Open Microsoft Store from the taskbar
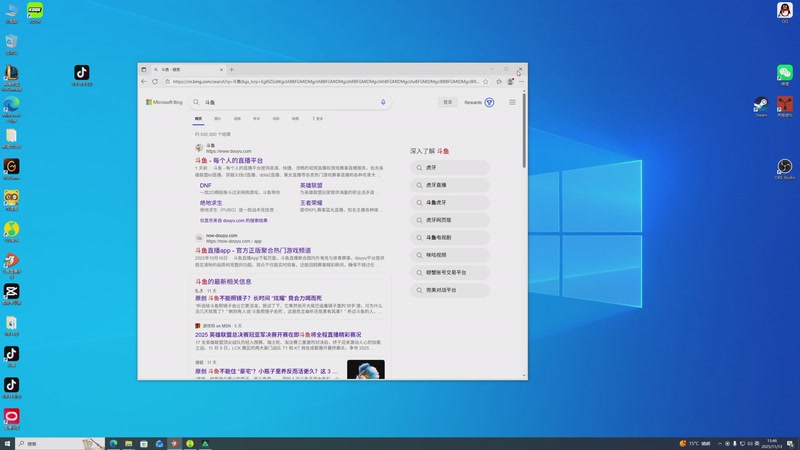The image size is (800, 450). [x=144, y=443]
